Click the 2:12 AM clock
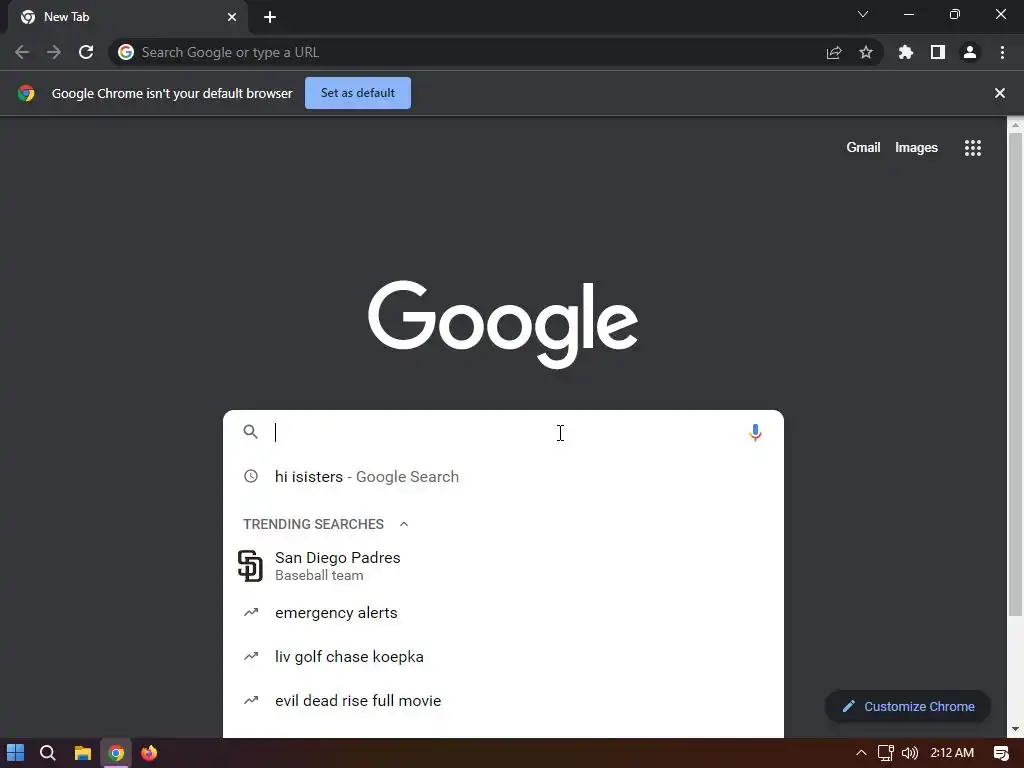The width and height of the screenshot is (1024, 768). click(x=952, y=753)
